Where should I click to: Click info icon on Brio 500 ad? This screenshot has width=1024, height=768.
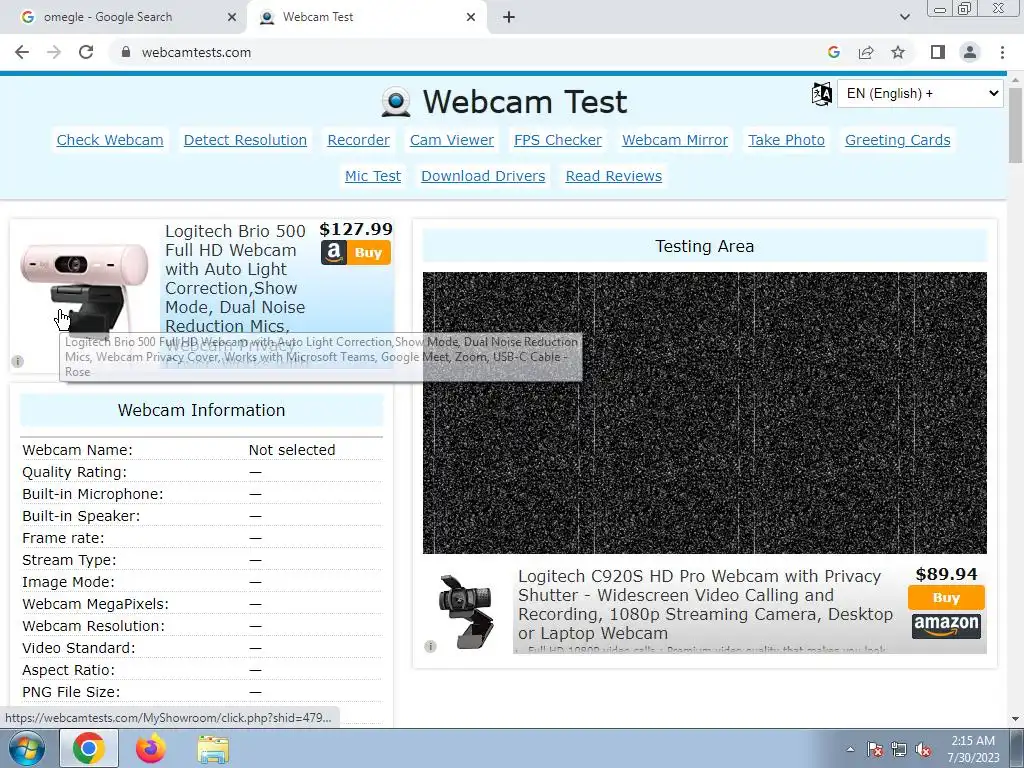(x=18, y=361)
